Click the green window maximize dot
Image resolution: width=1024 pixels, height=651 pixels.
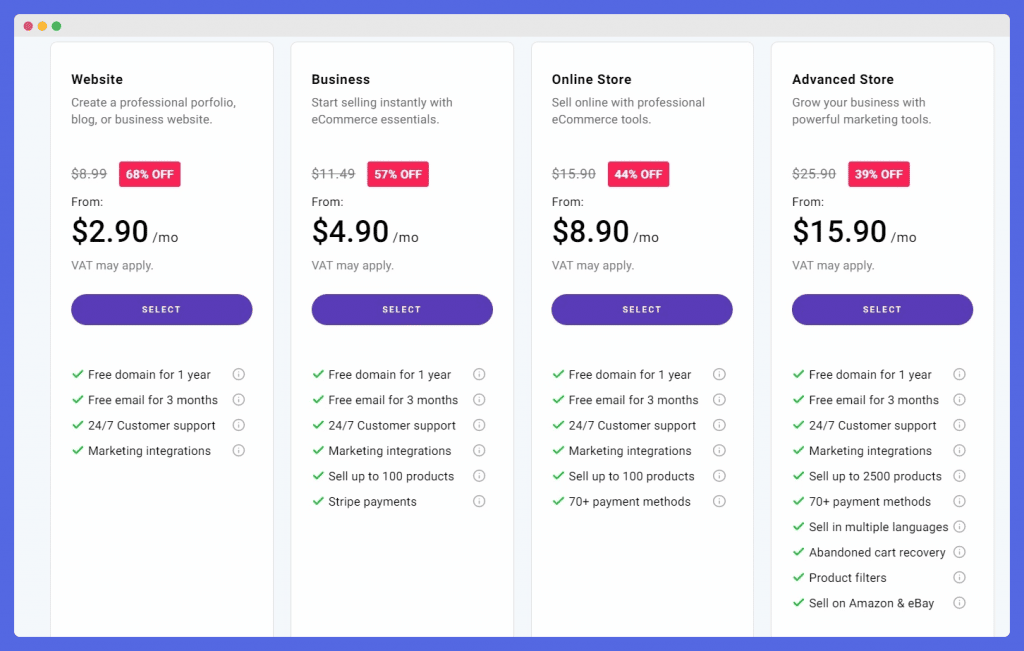click(x=57, y=26)
